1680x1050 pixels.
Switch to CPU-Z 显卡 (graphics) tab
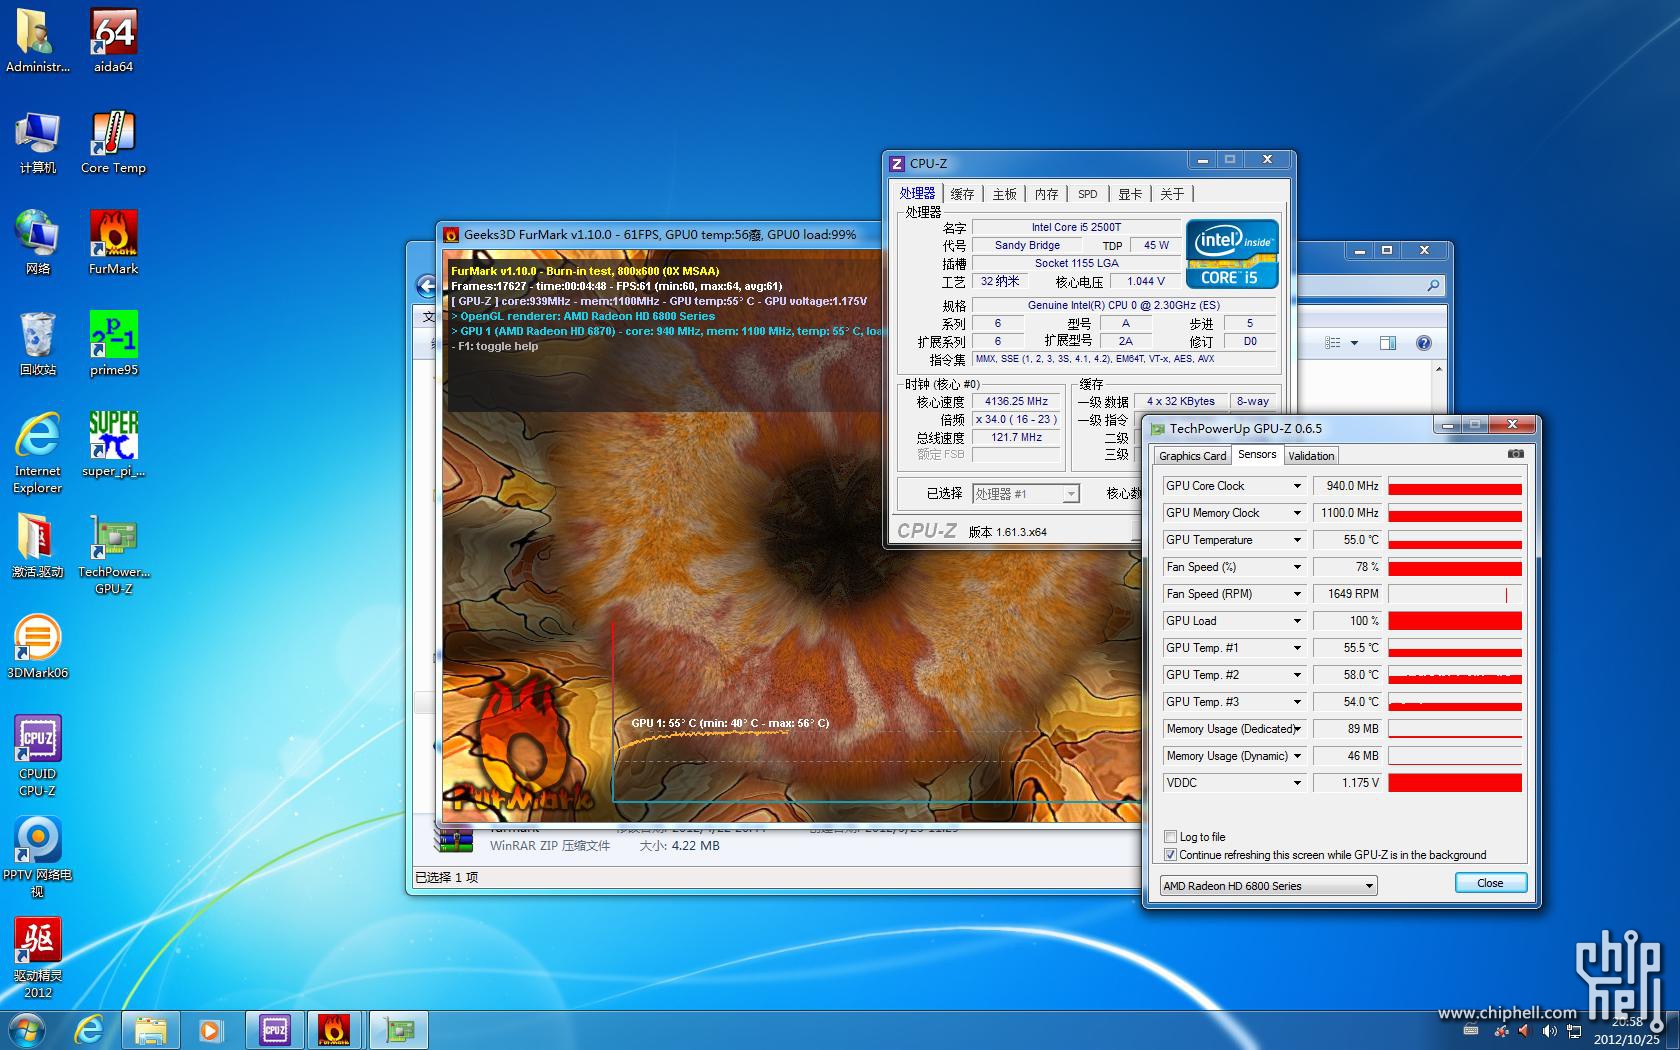(1130, 194)
